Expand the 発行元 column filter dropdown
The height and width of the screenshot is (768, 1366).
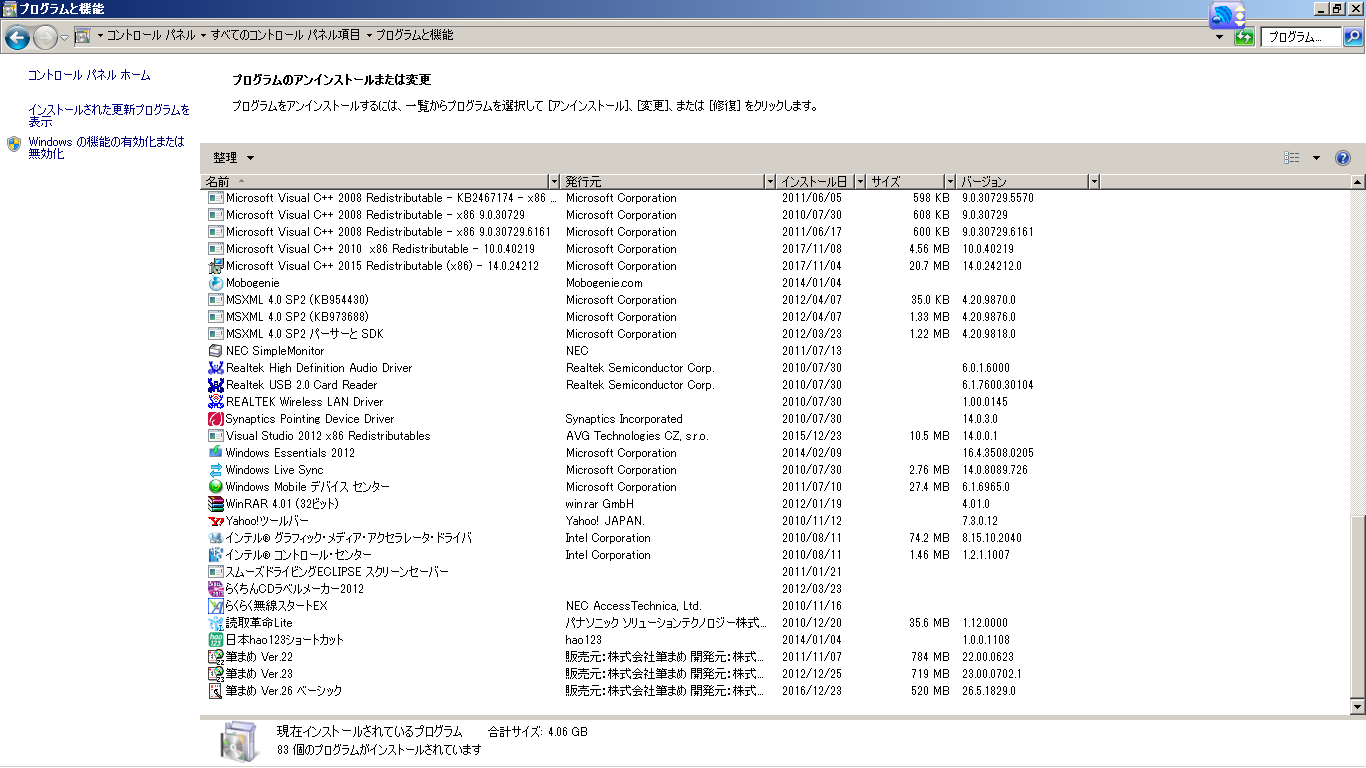pos(769,182)
